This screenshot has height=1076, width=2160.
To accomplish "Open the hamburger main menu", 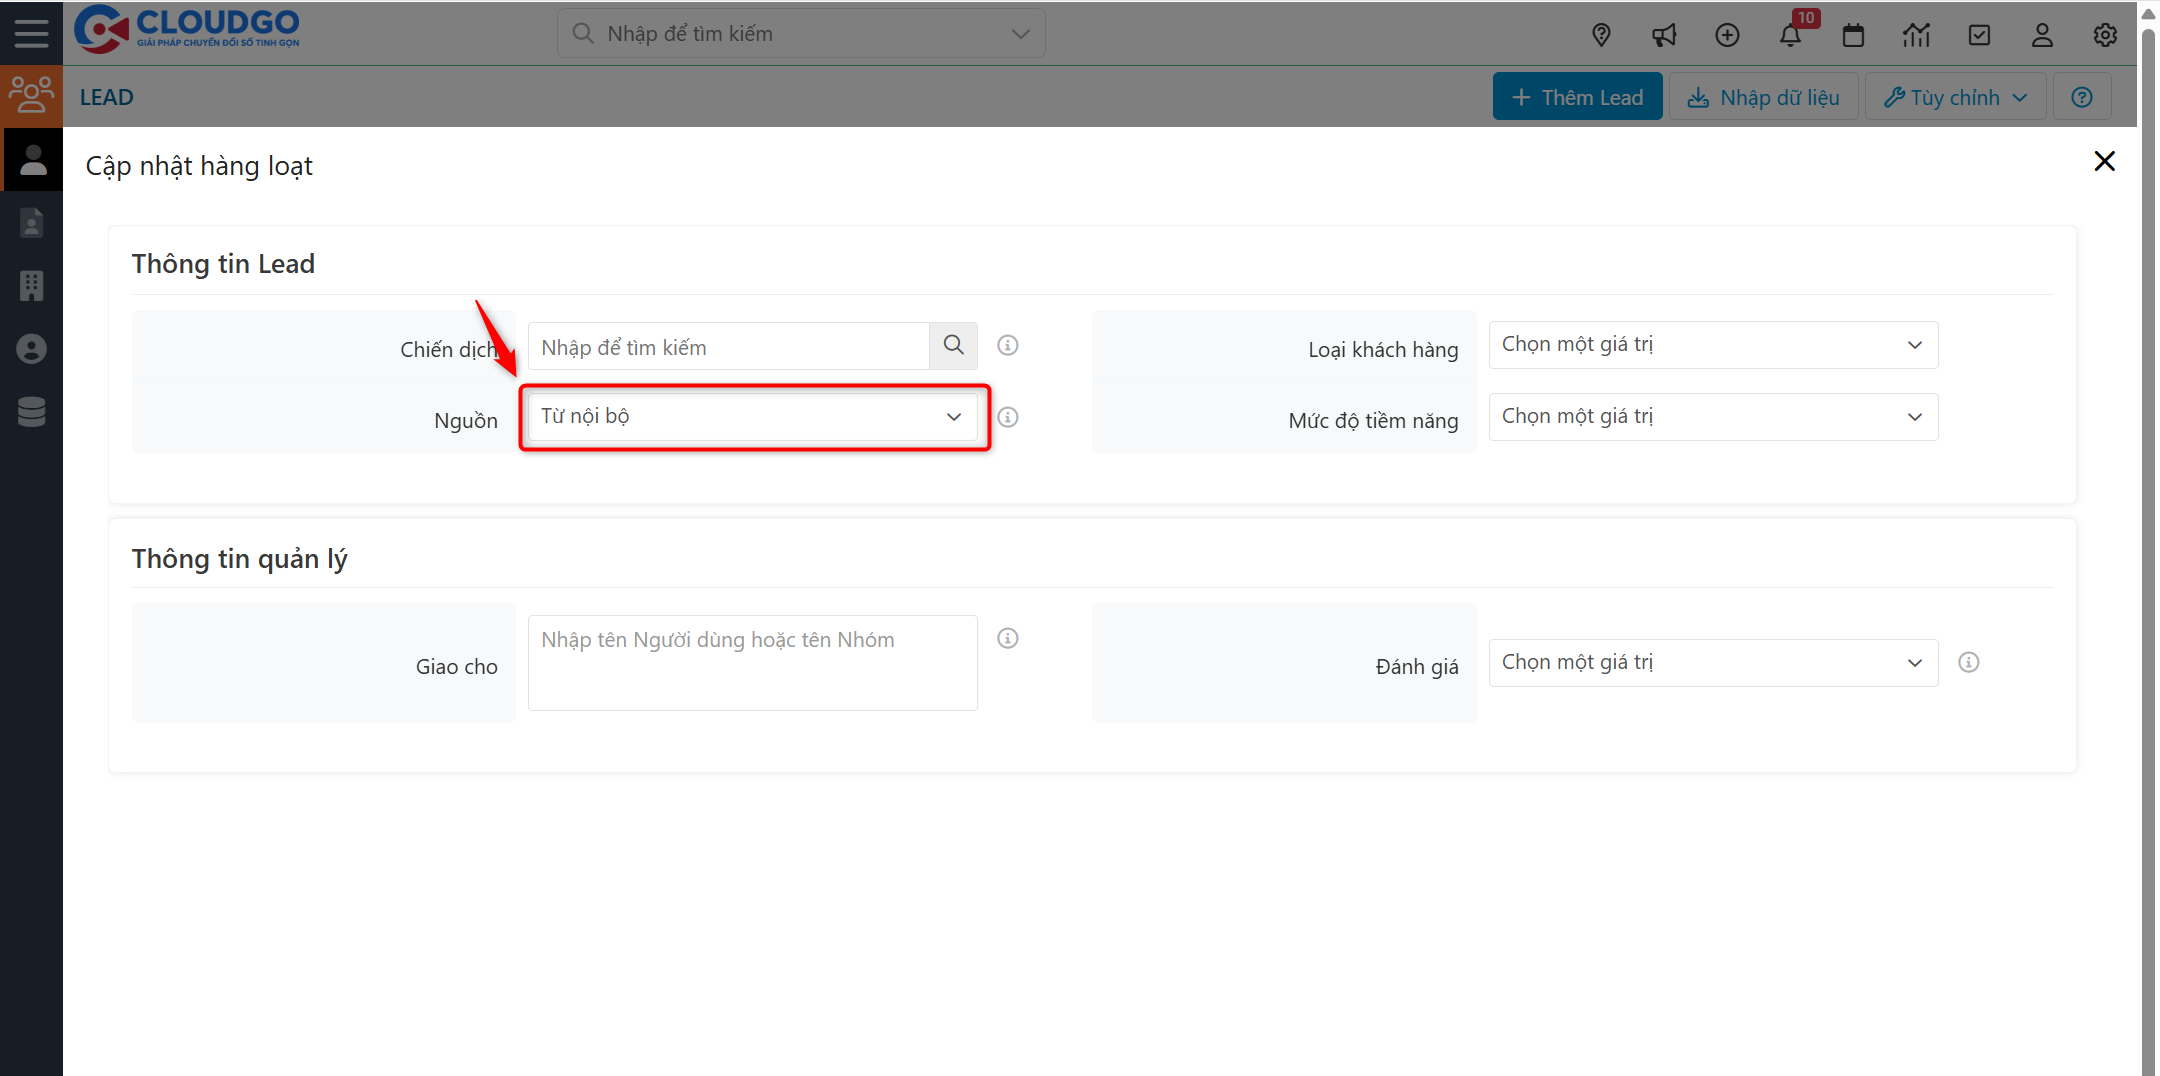I will (x=31, y=33).
